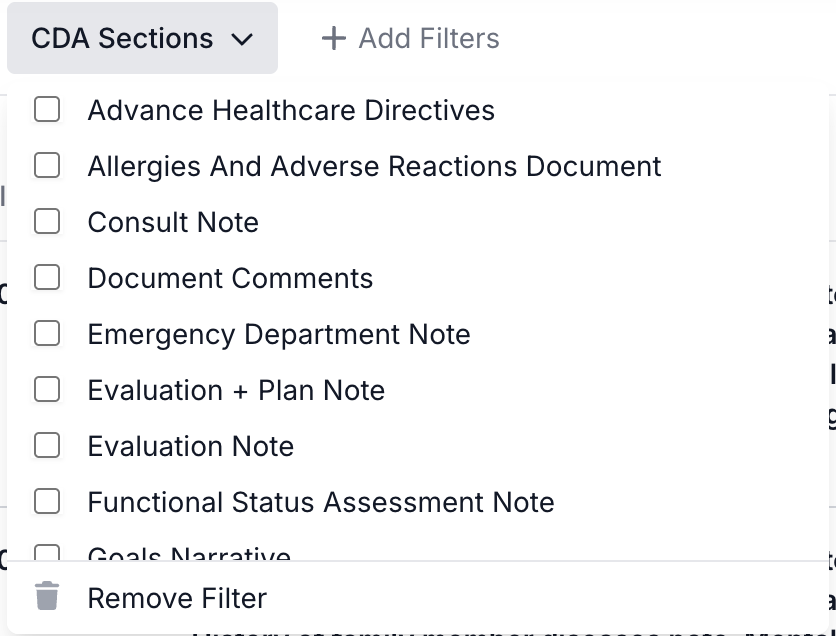Select the Emergency Department Note checkbox
This screenshot has height=636, width=836.
click(x=47, y=333)
